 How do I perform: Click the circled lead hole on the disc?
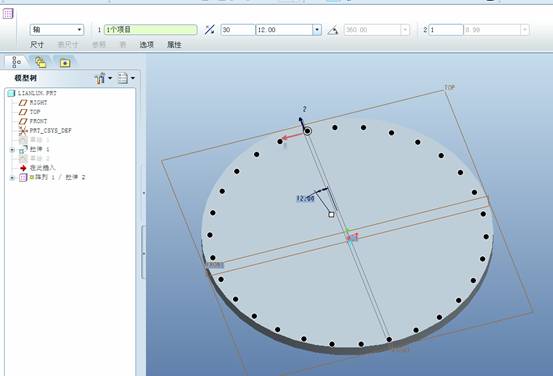308,131
